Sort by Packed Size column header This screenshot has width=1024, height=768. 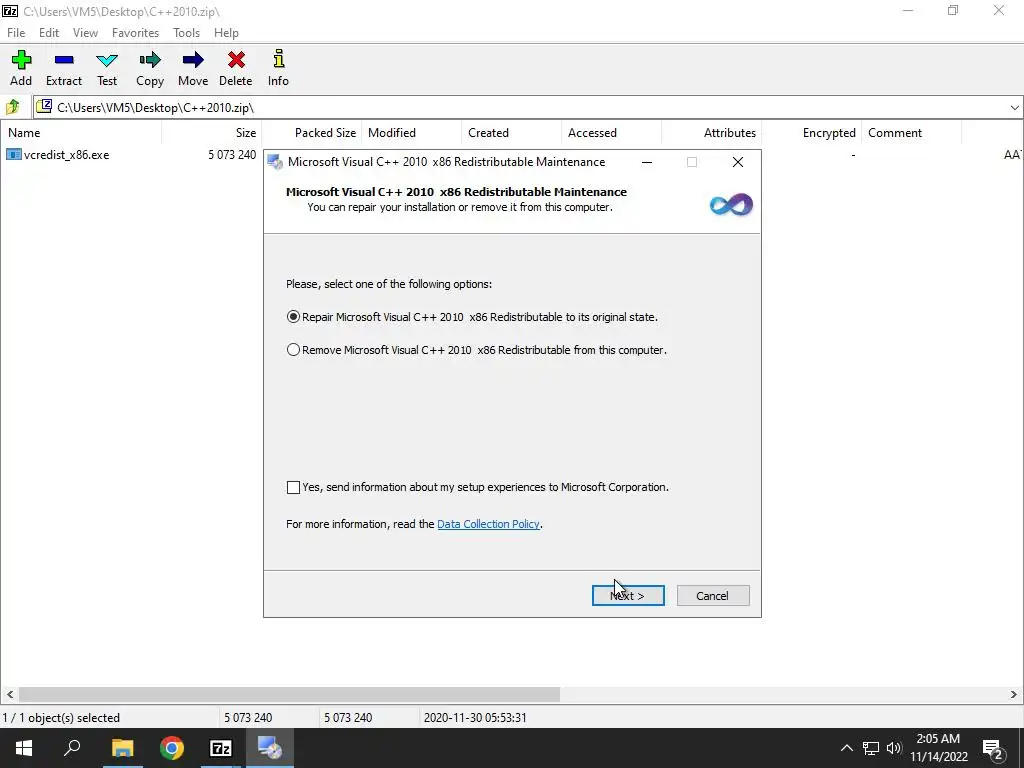(312, 133)
